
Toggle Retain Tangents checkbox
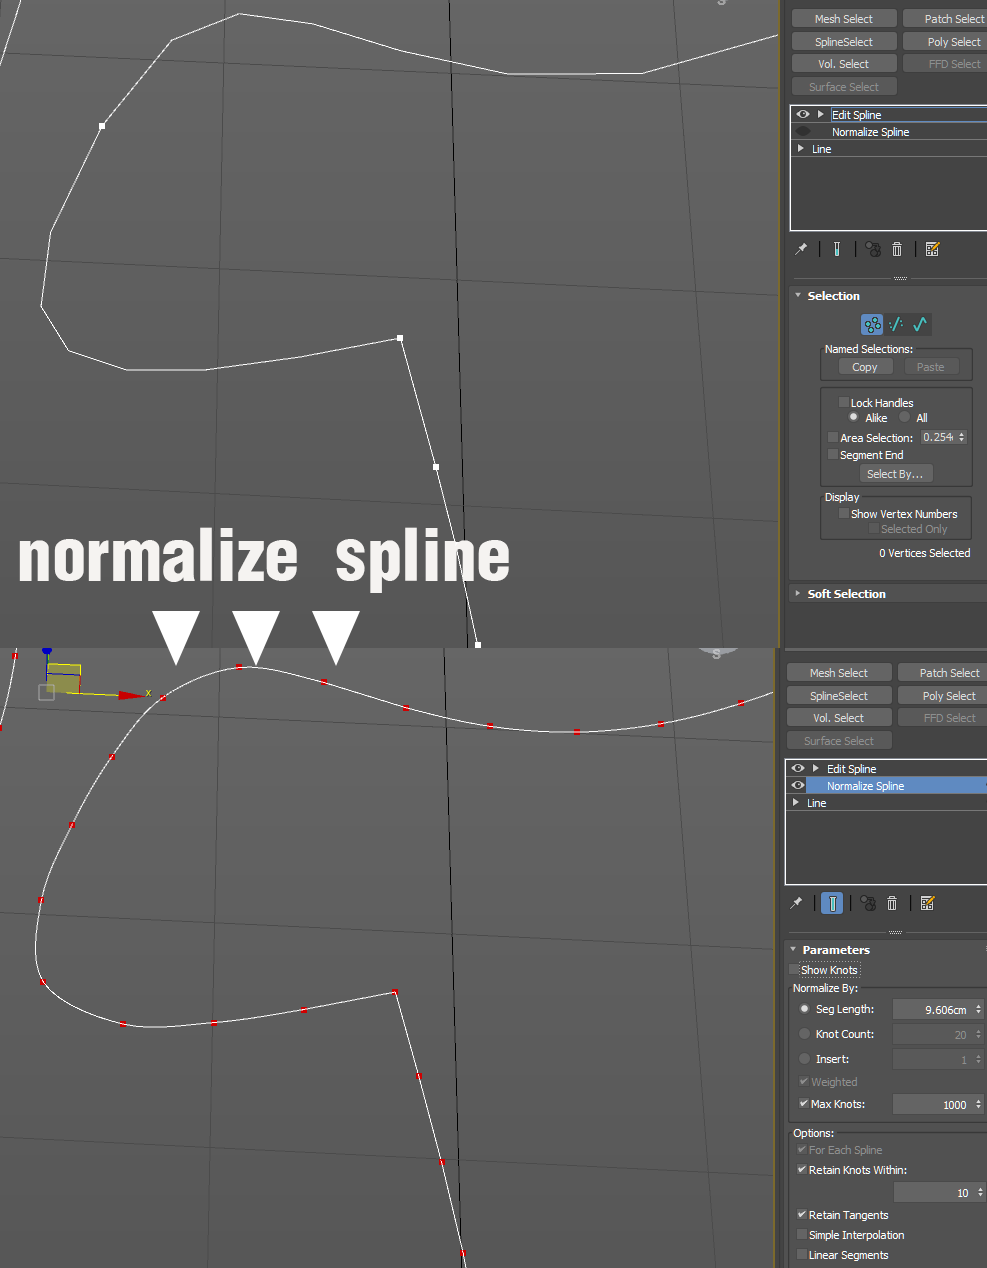pos(802,1214)
